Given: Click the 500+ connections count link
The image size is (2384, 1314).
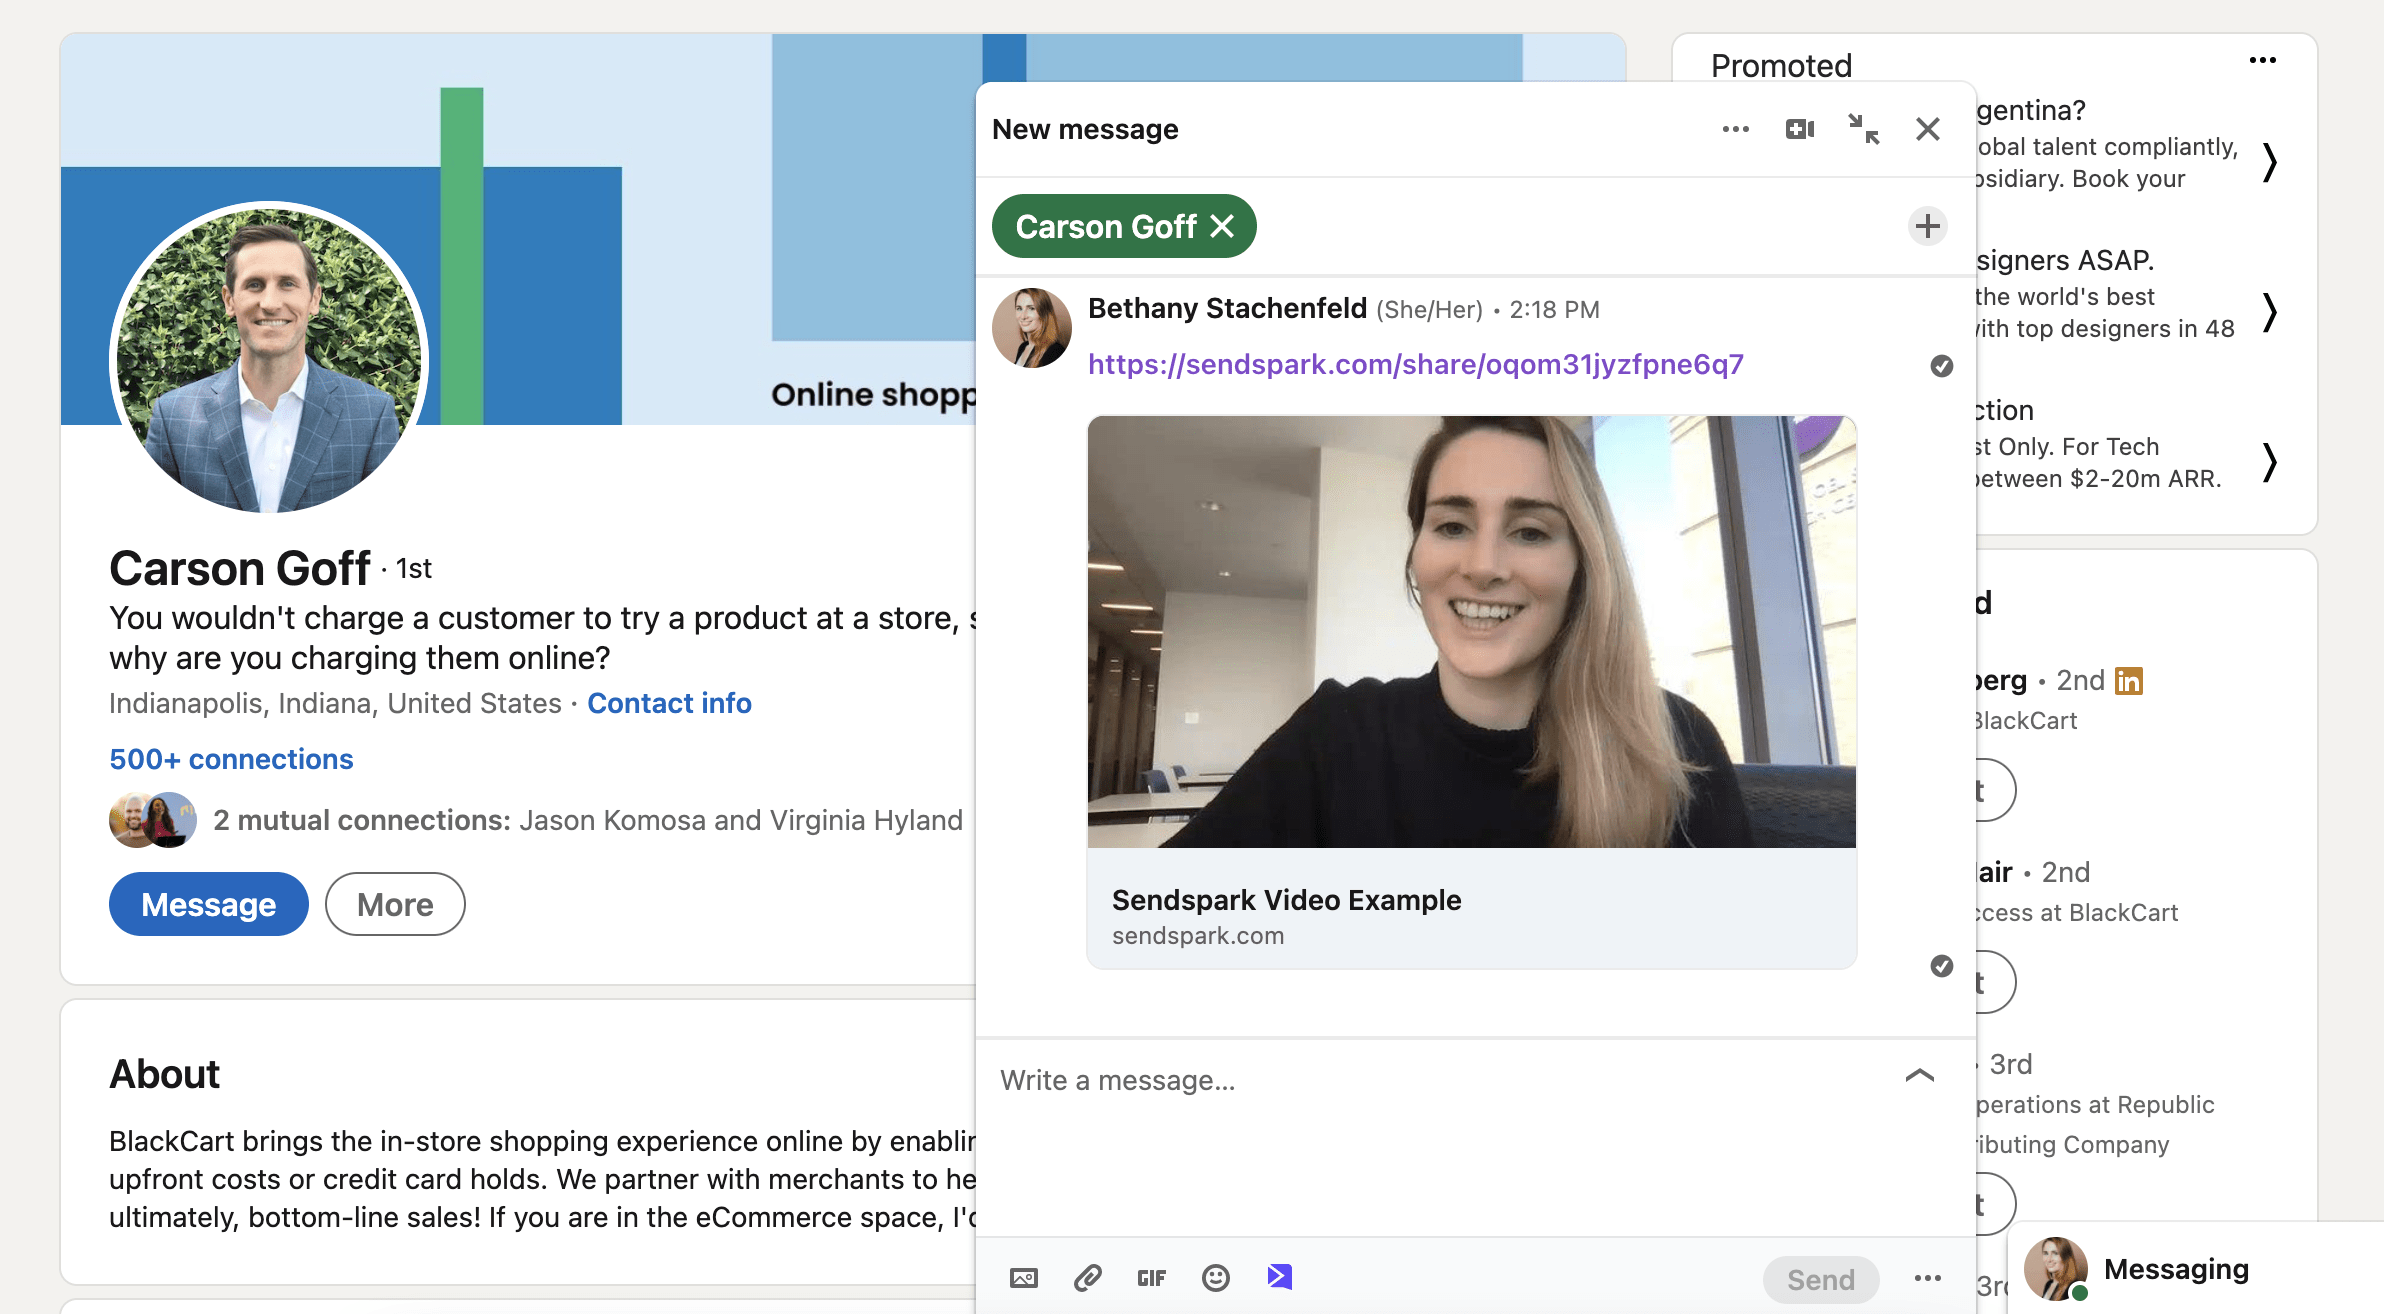Looking at the screenshot, I should pos(230,757).
